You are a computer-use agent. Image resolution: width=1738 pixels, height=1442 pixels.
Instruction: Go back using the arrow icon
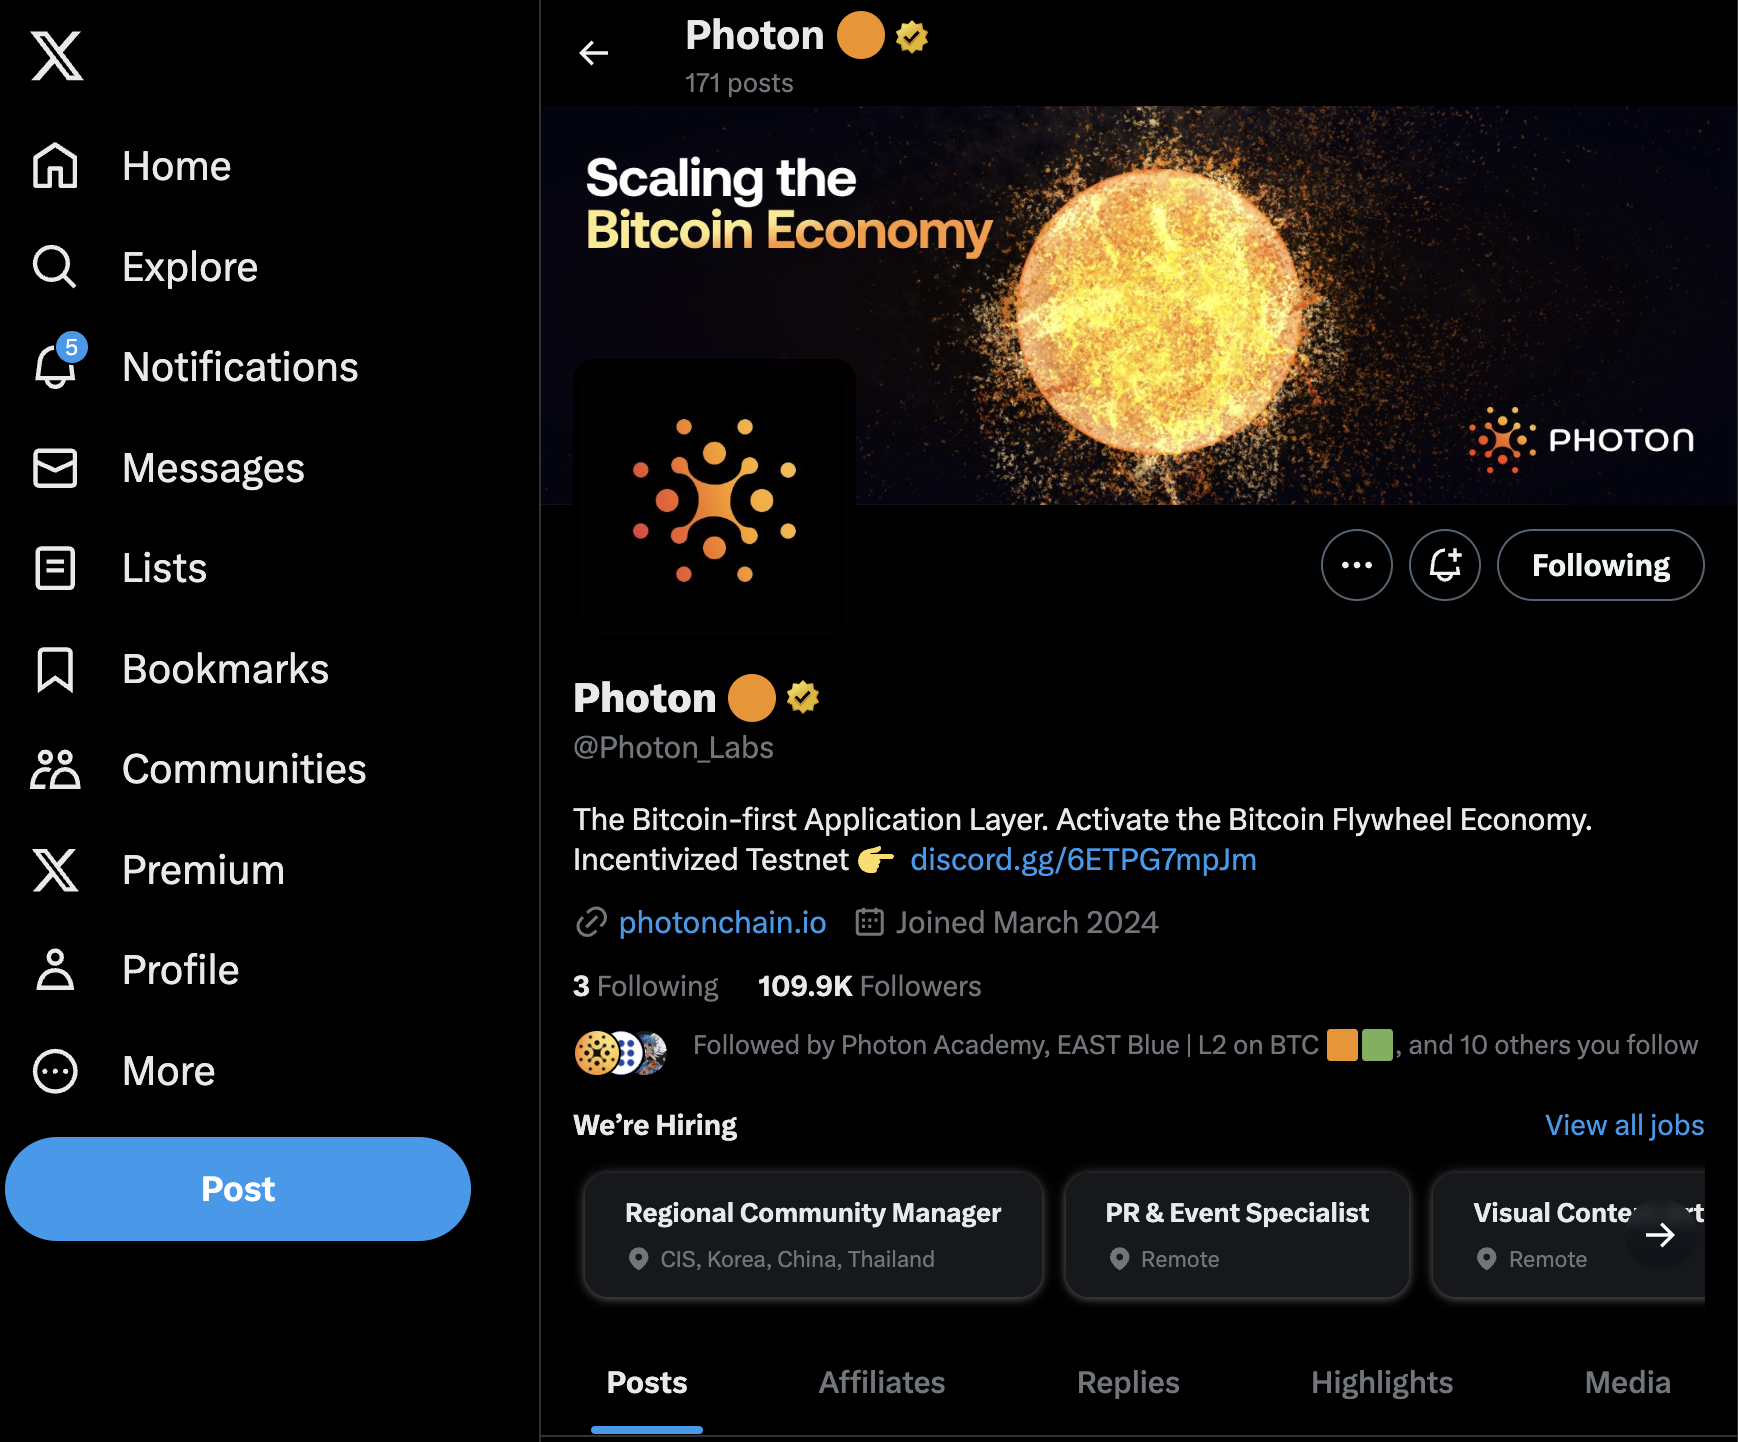click(x=594, y=53)
